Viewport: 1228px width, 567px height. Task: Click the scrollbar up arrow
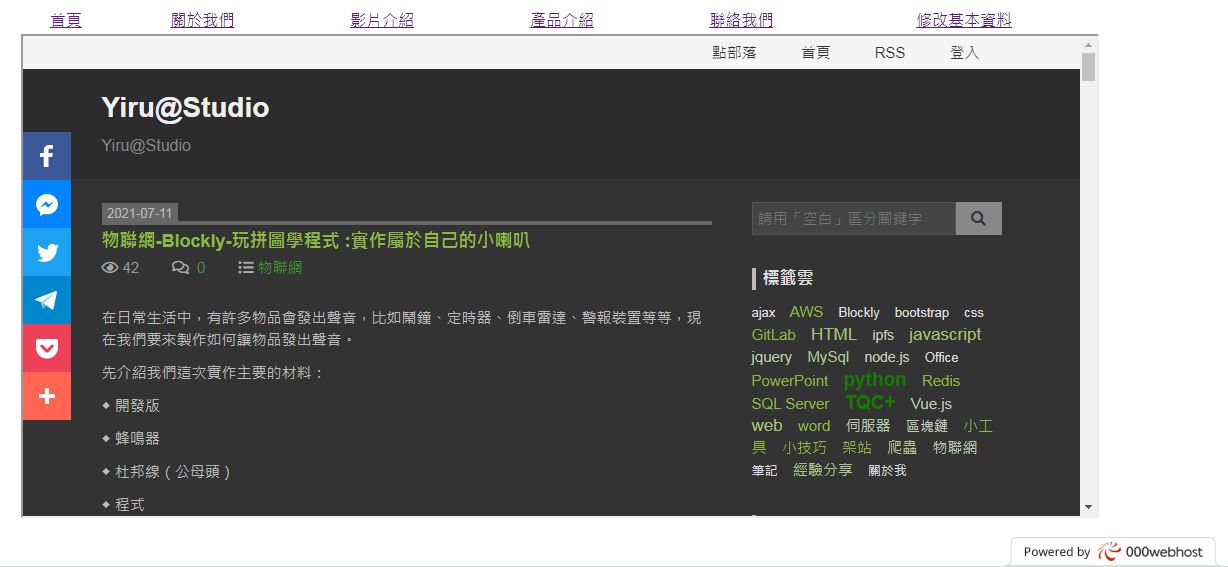click(x=1088, y=45)
